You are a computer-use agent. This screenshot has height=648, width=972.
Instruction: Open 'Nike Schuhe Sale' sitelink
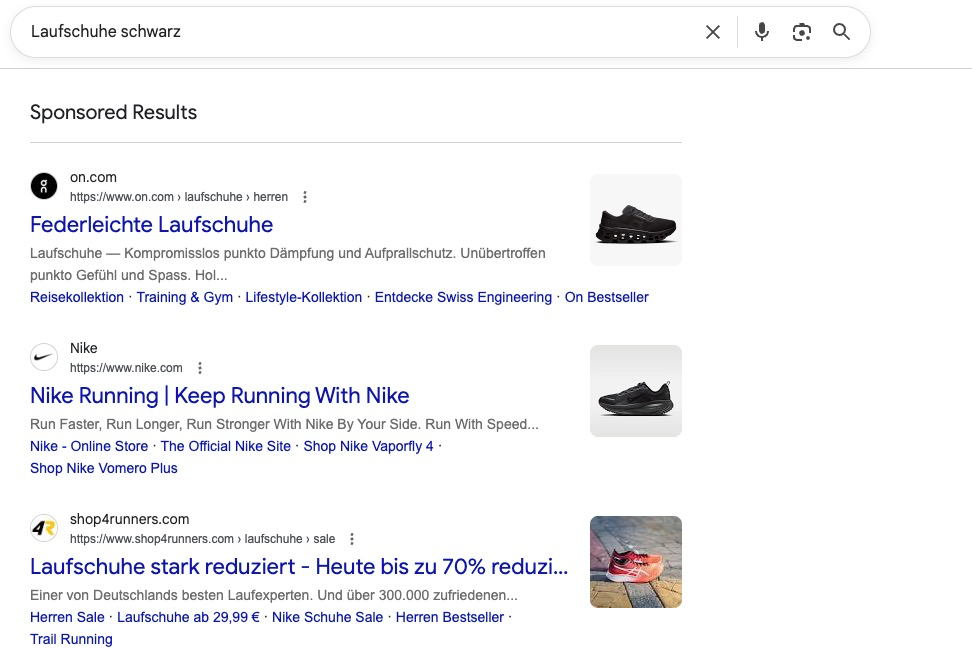tap(327, 618)
